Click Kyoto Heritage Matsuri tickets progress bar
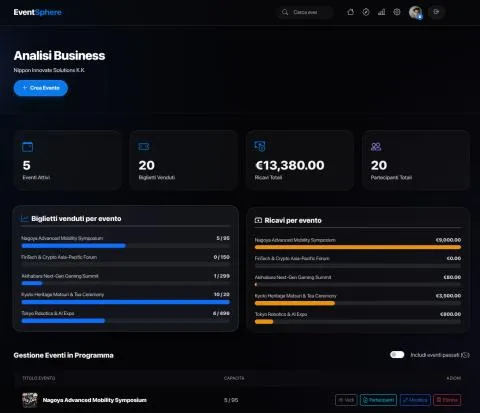This screenshot has width=480, height=413. 125,302
